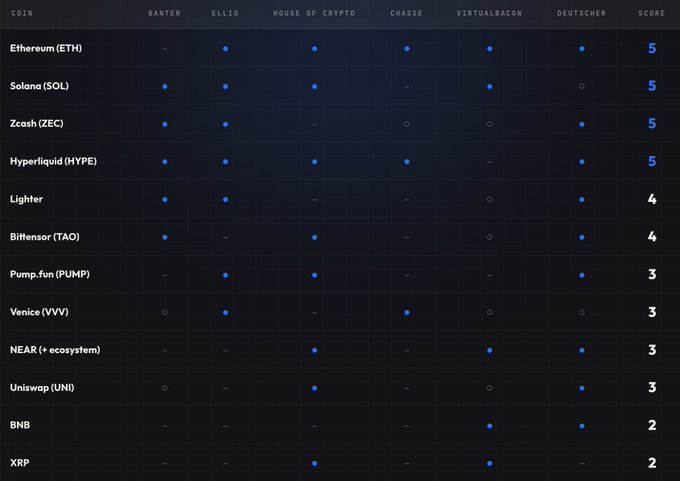Viewport: 680px width, 481px height.
Task: Select the Bittensor (TAO) row name
Action: pyautogui.click(x=45, y=237)
